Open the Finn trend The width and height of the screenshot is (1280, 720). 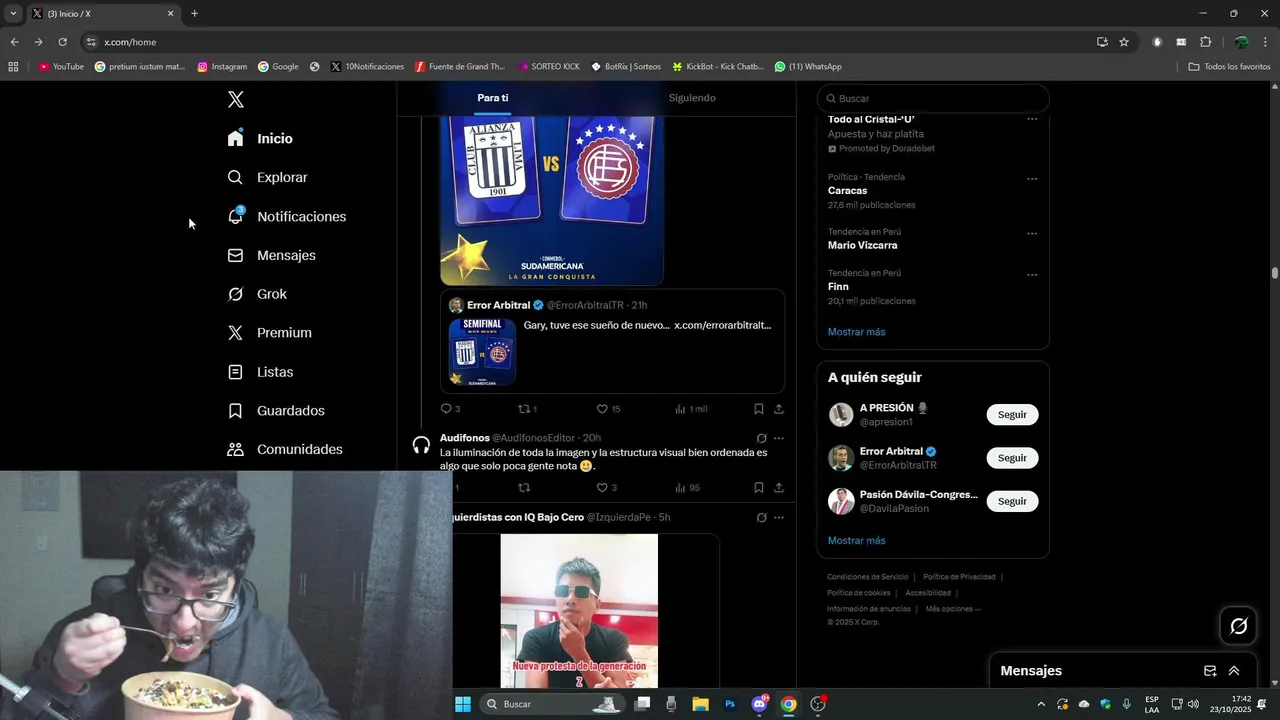tap(838, 287)
